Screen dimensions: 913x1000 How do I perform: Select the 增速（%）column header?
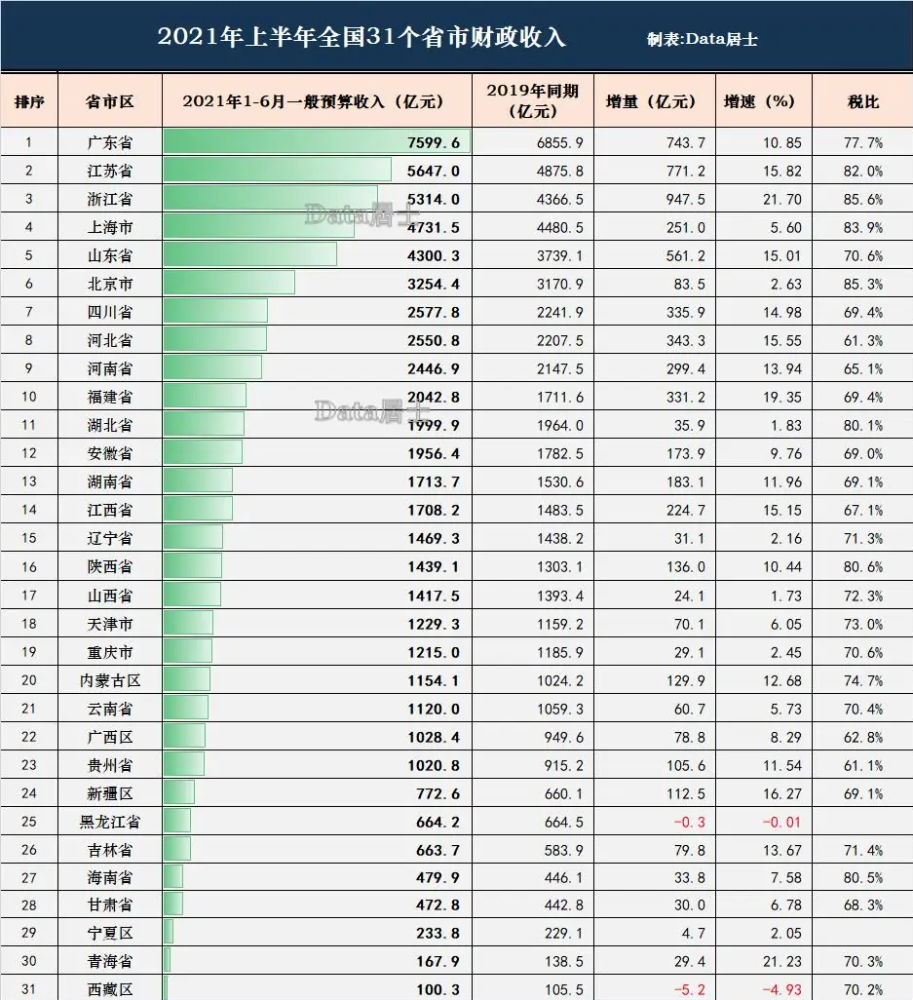pyautogui.click(x=759, y=101)
